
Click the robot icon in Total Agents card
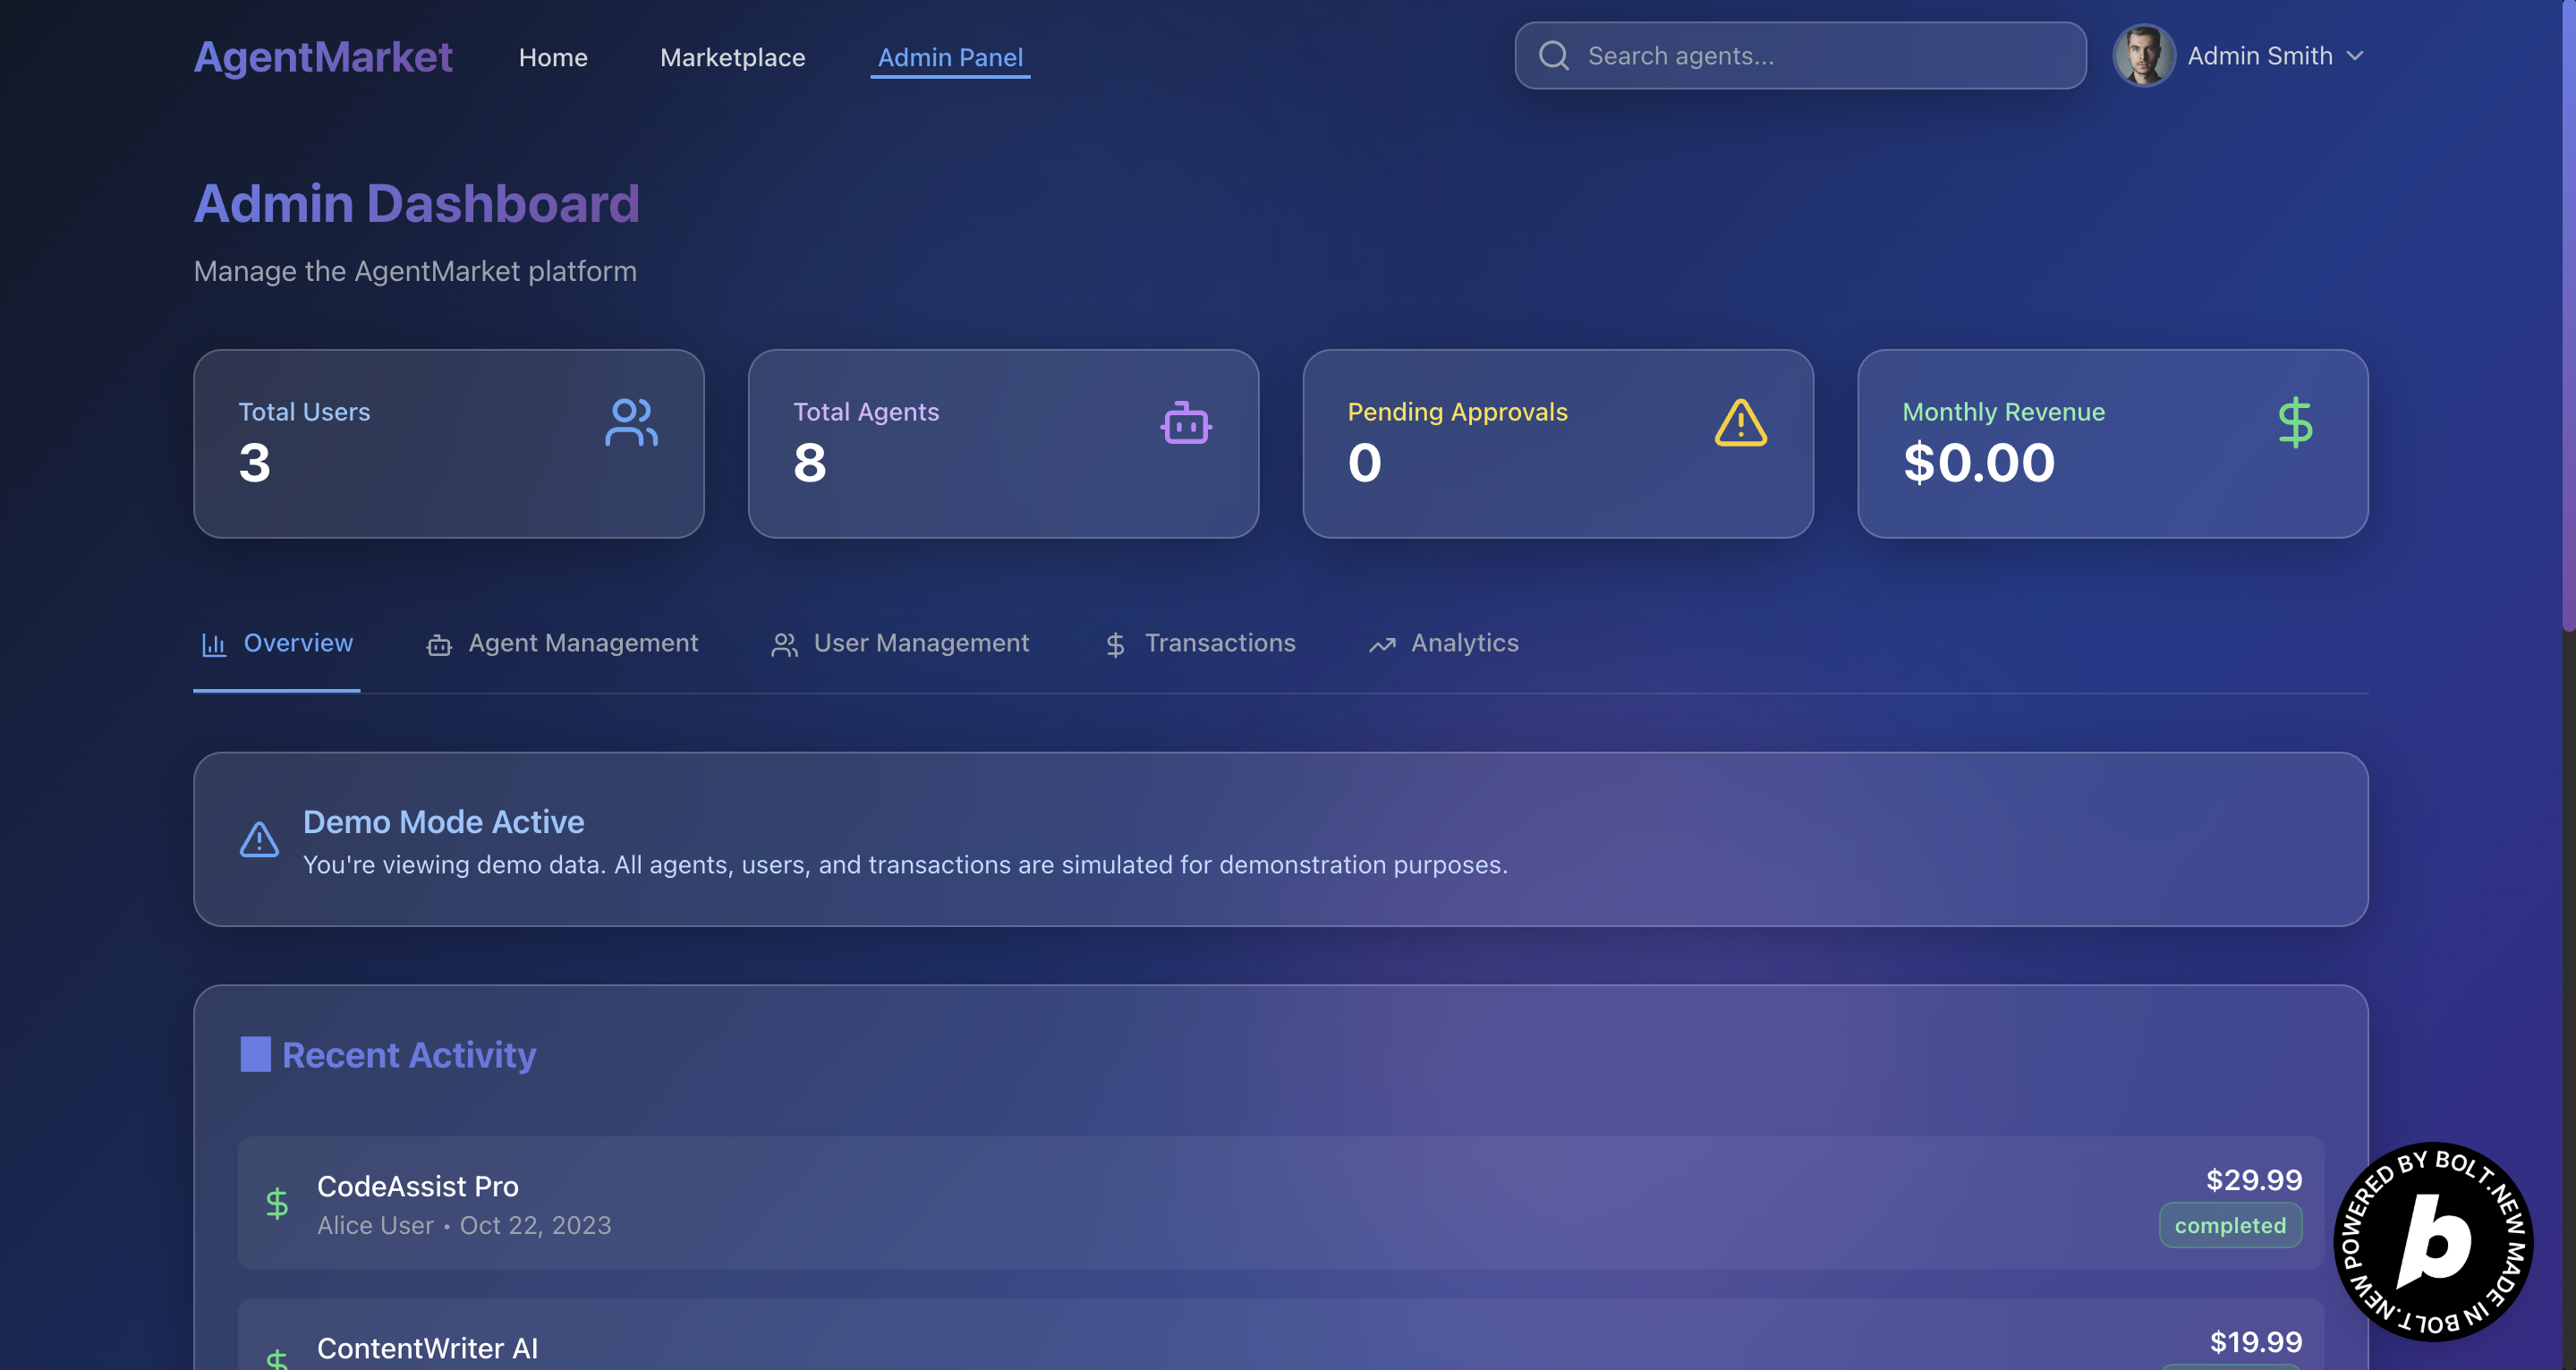(1186, 423)
